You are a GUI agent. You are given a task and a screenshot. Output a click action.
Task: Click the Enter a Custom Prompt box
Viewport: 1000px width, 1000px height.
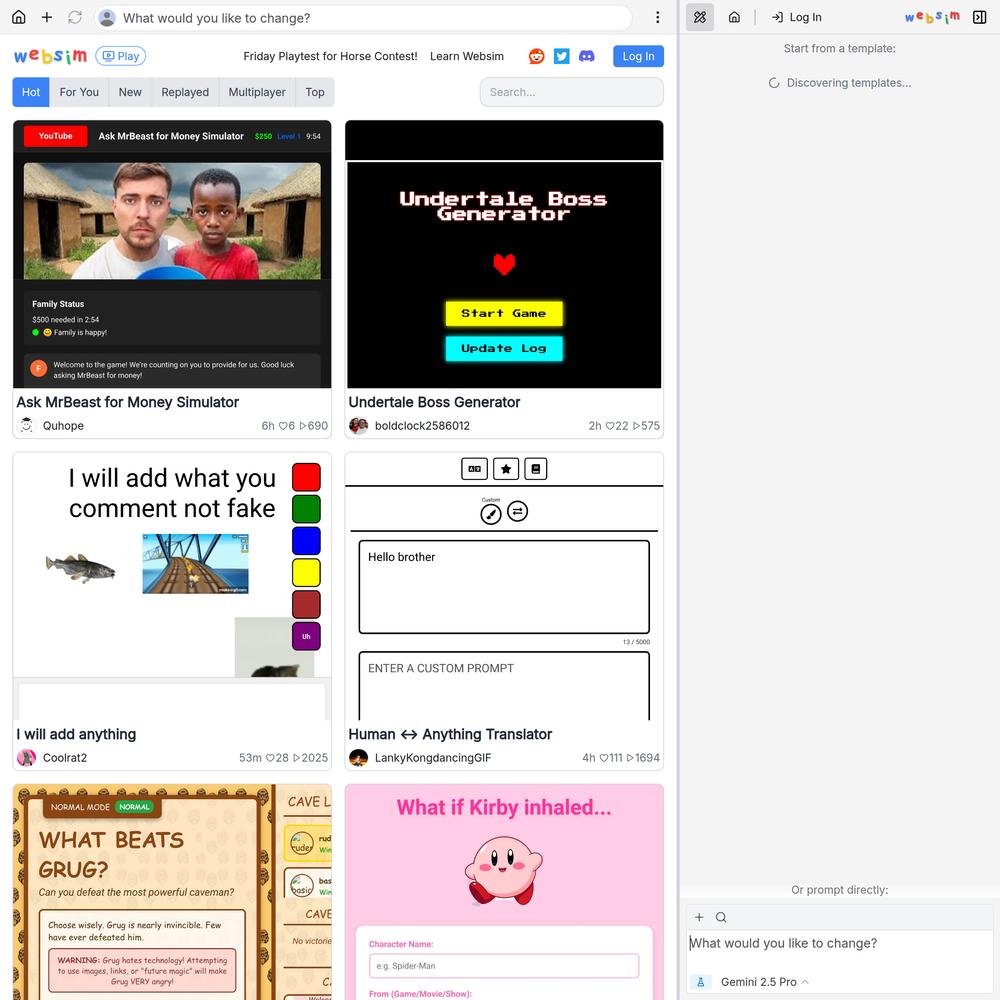(x=504, y=686)
